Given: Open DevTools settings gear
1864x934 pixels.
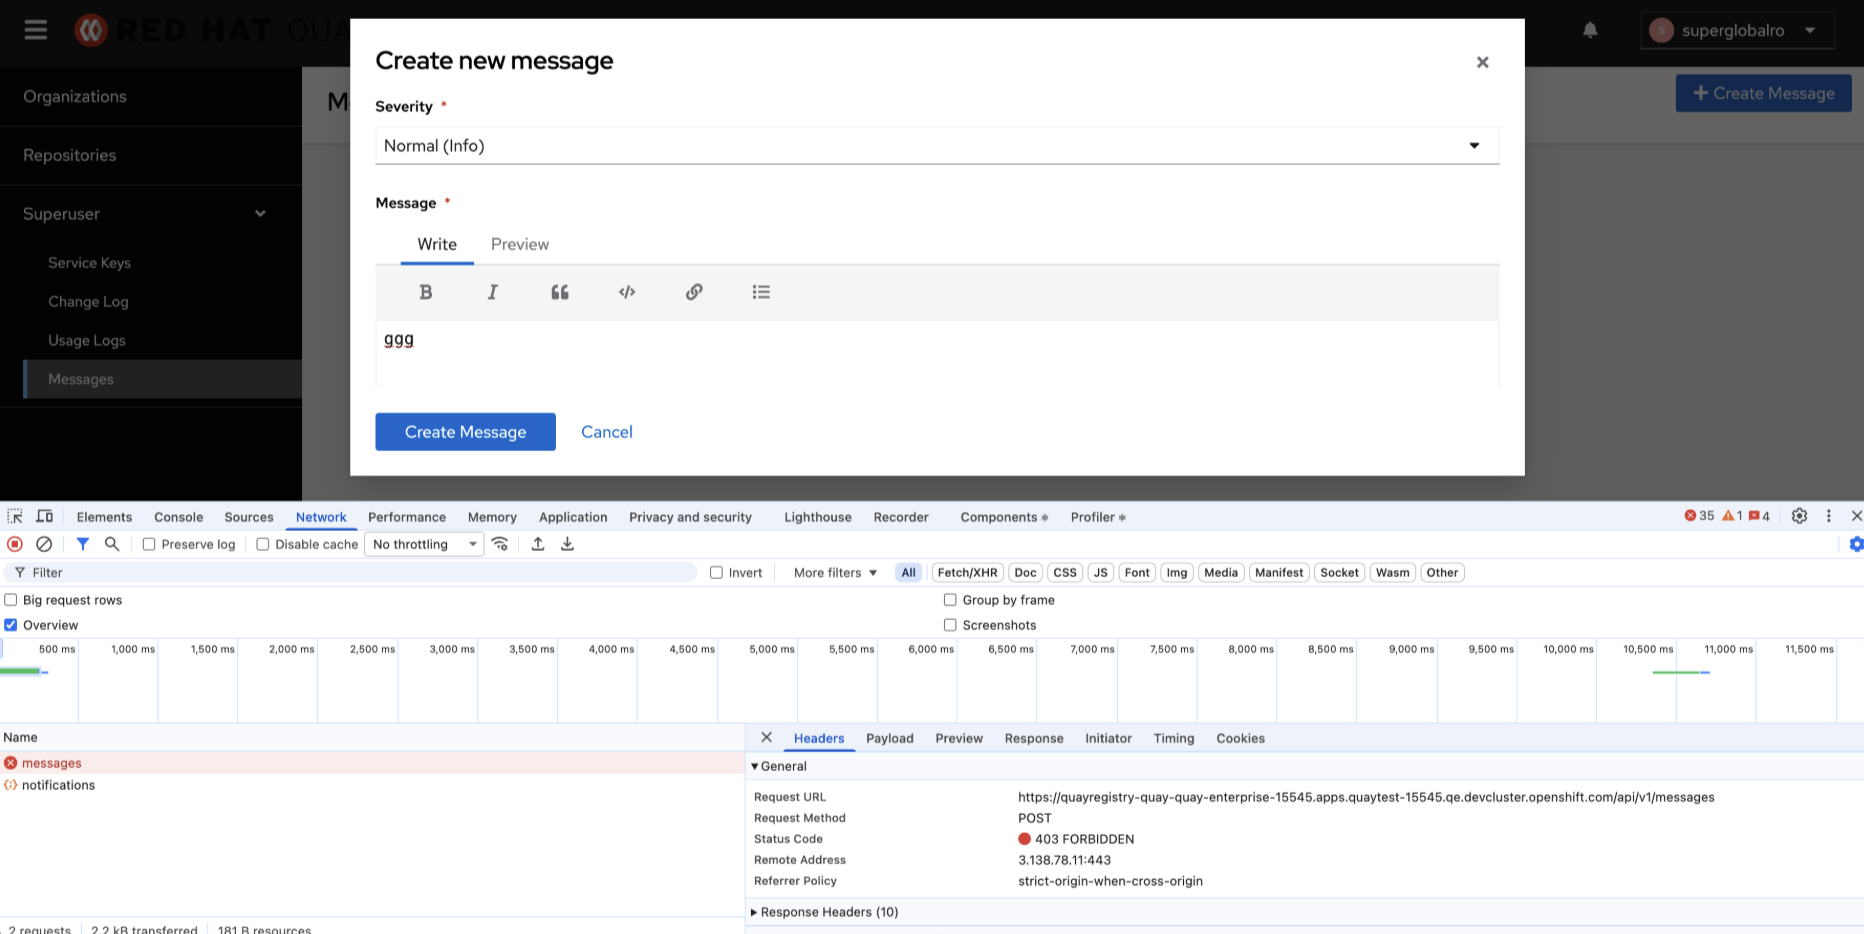Looking at the screenshot, I should 1799,516.
